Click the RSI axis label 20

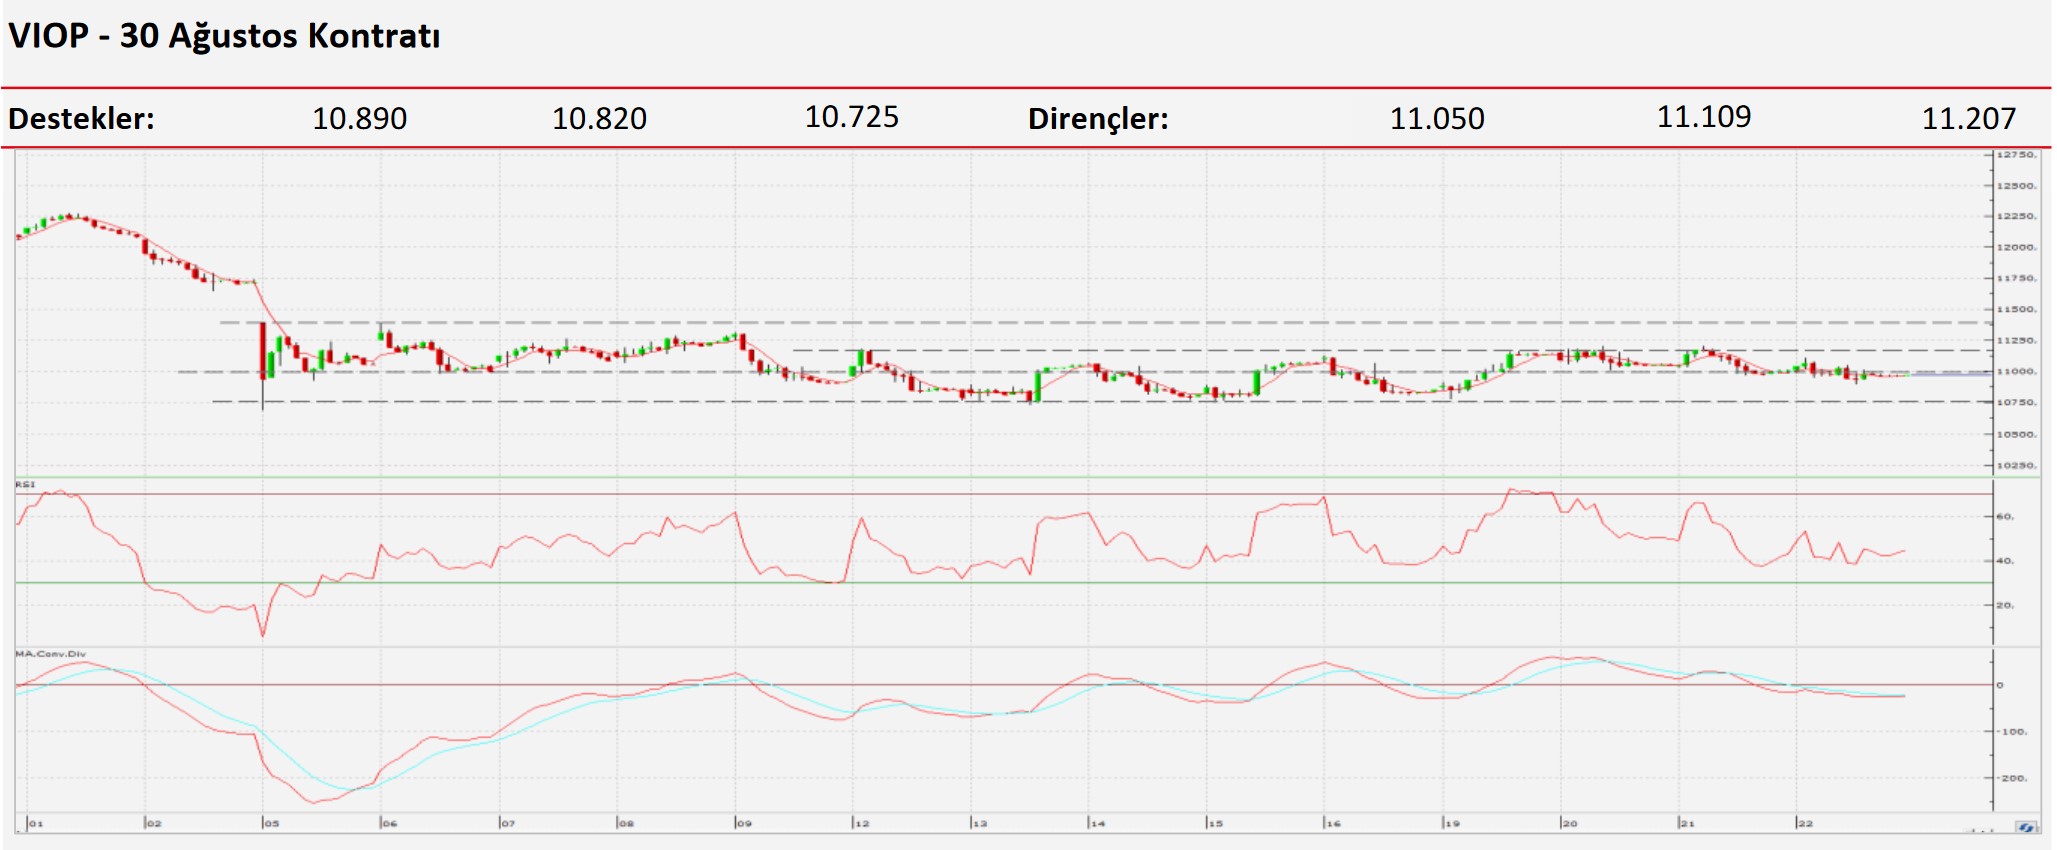(2006, 605)
